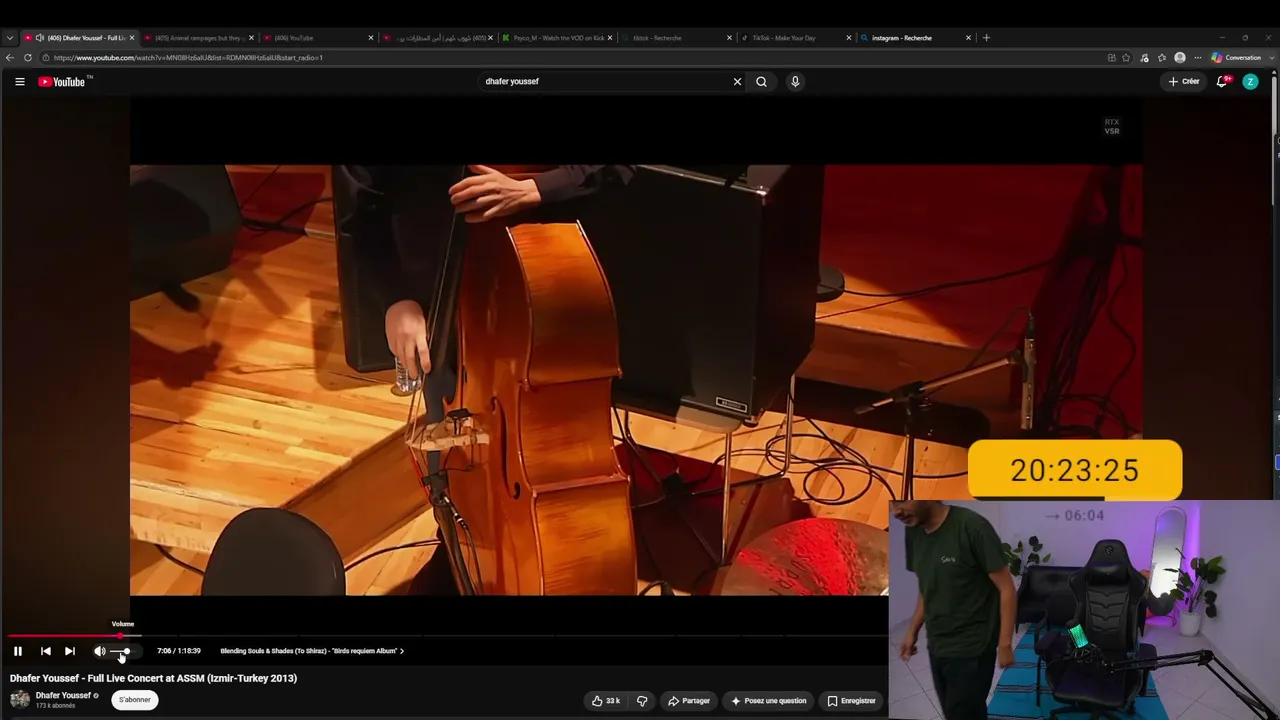Image resolution: width=1280 pixels, height=720 pixels.
Task: Click the '173 k abonnés' subscriber count
Action: pos(56,706)
